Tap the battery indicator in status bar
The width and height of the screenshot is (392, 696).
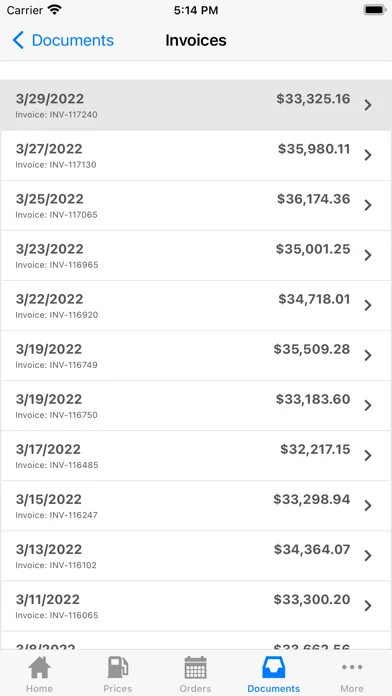(x=375, y=10)
